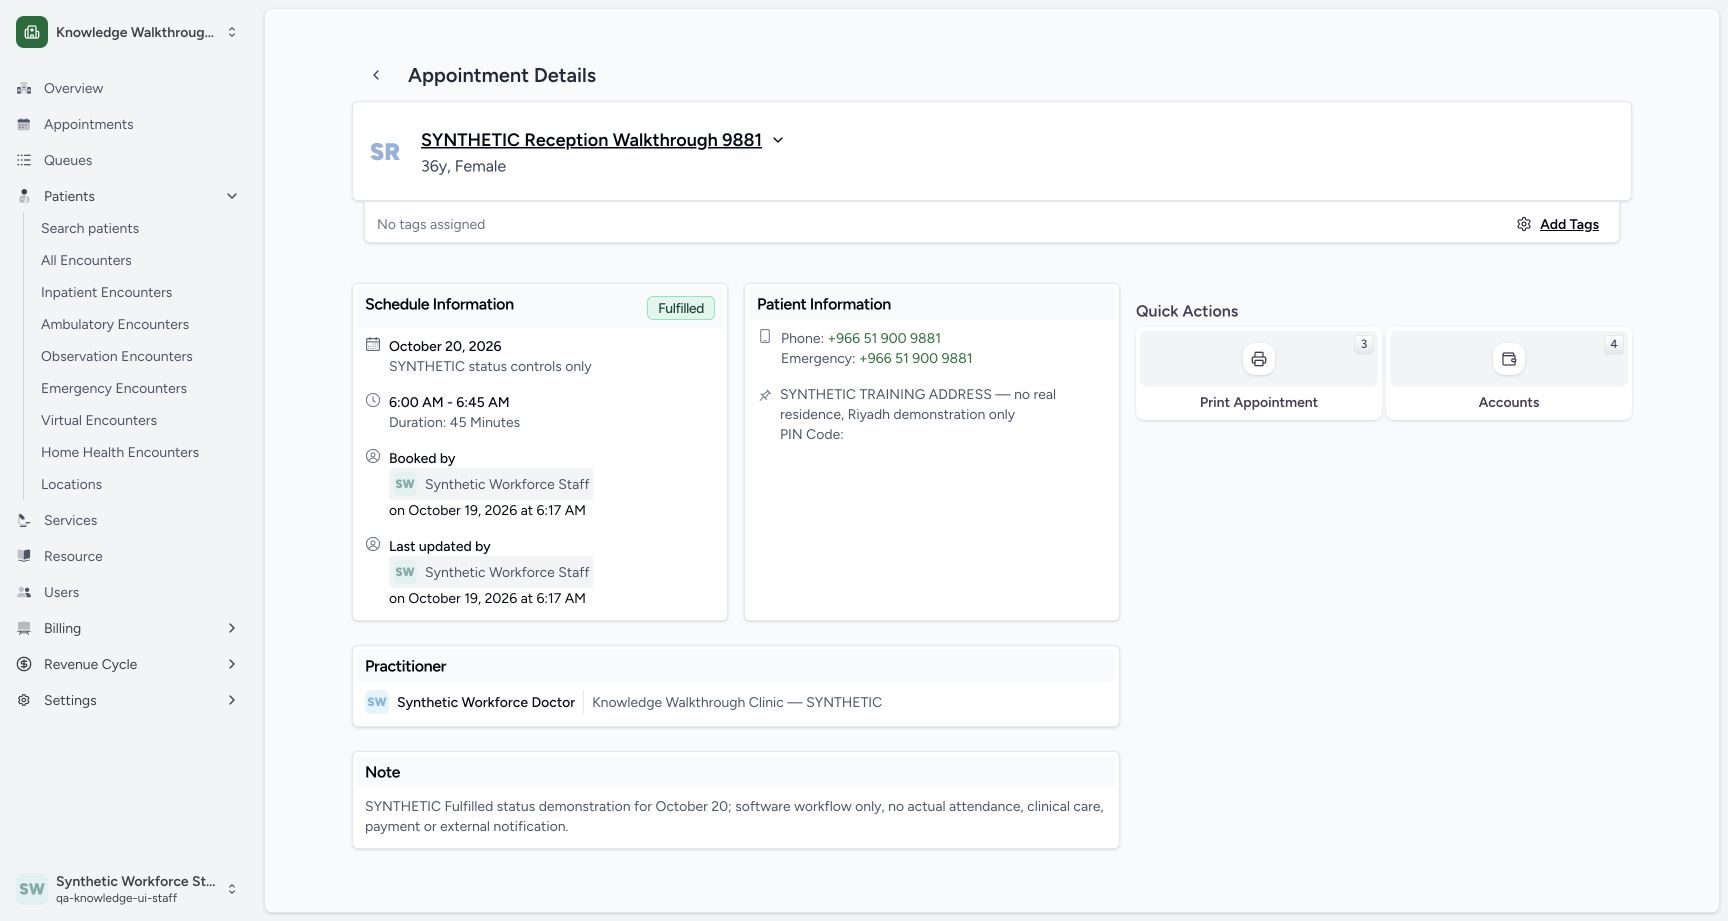This screenshot has height=921, width=1728.
Task: Collapse the Patients menu section
Action: pyautogui.click(x=232, y=196)
